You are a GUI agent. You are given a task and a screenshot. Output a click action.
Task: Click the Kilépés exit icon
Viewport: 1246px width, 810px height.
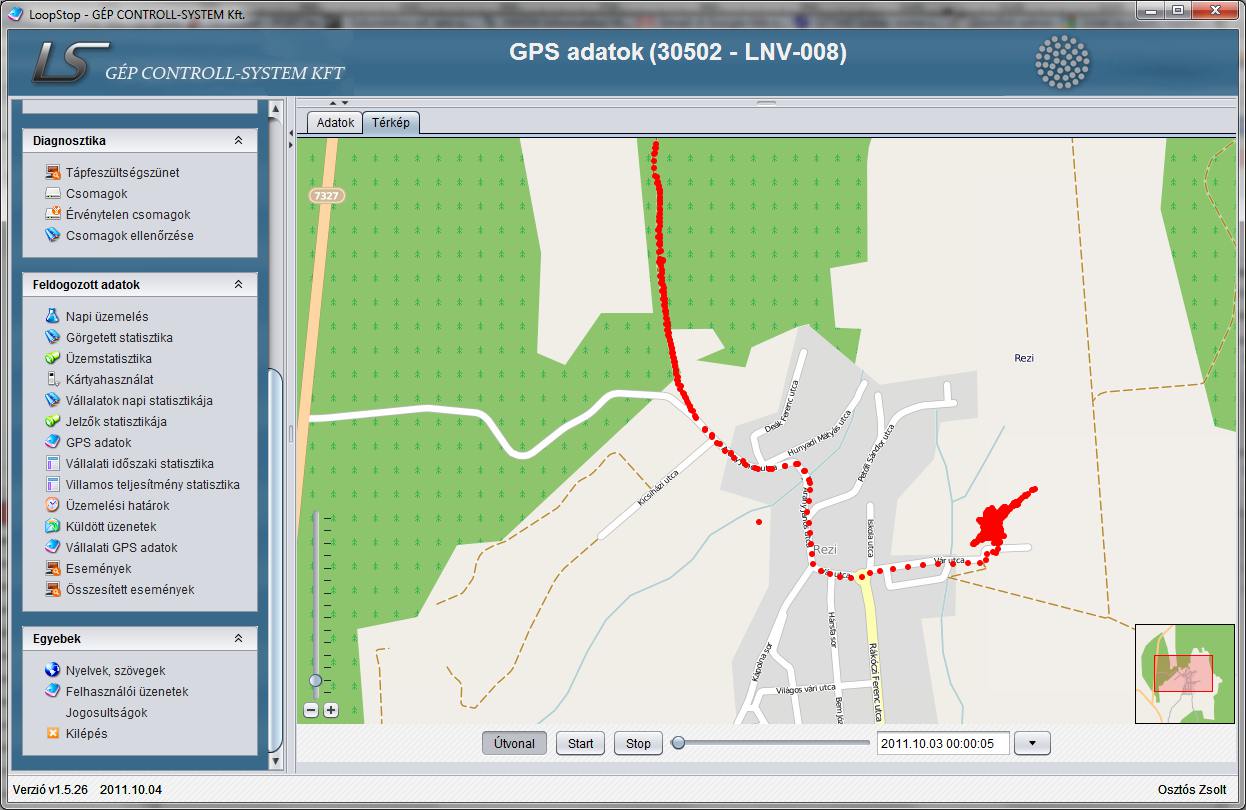54,734
